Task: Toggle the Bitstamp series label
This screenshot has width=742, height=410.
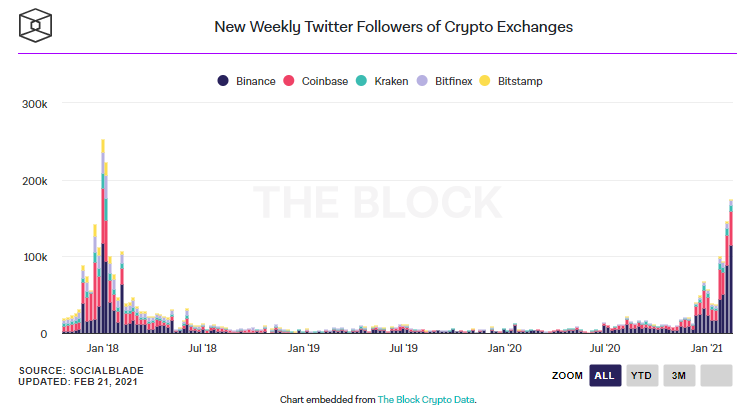Action: click(519, 80)
